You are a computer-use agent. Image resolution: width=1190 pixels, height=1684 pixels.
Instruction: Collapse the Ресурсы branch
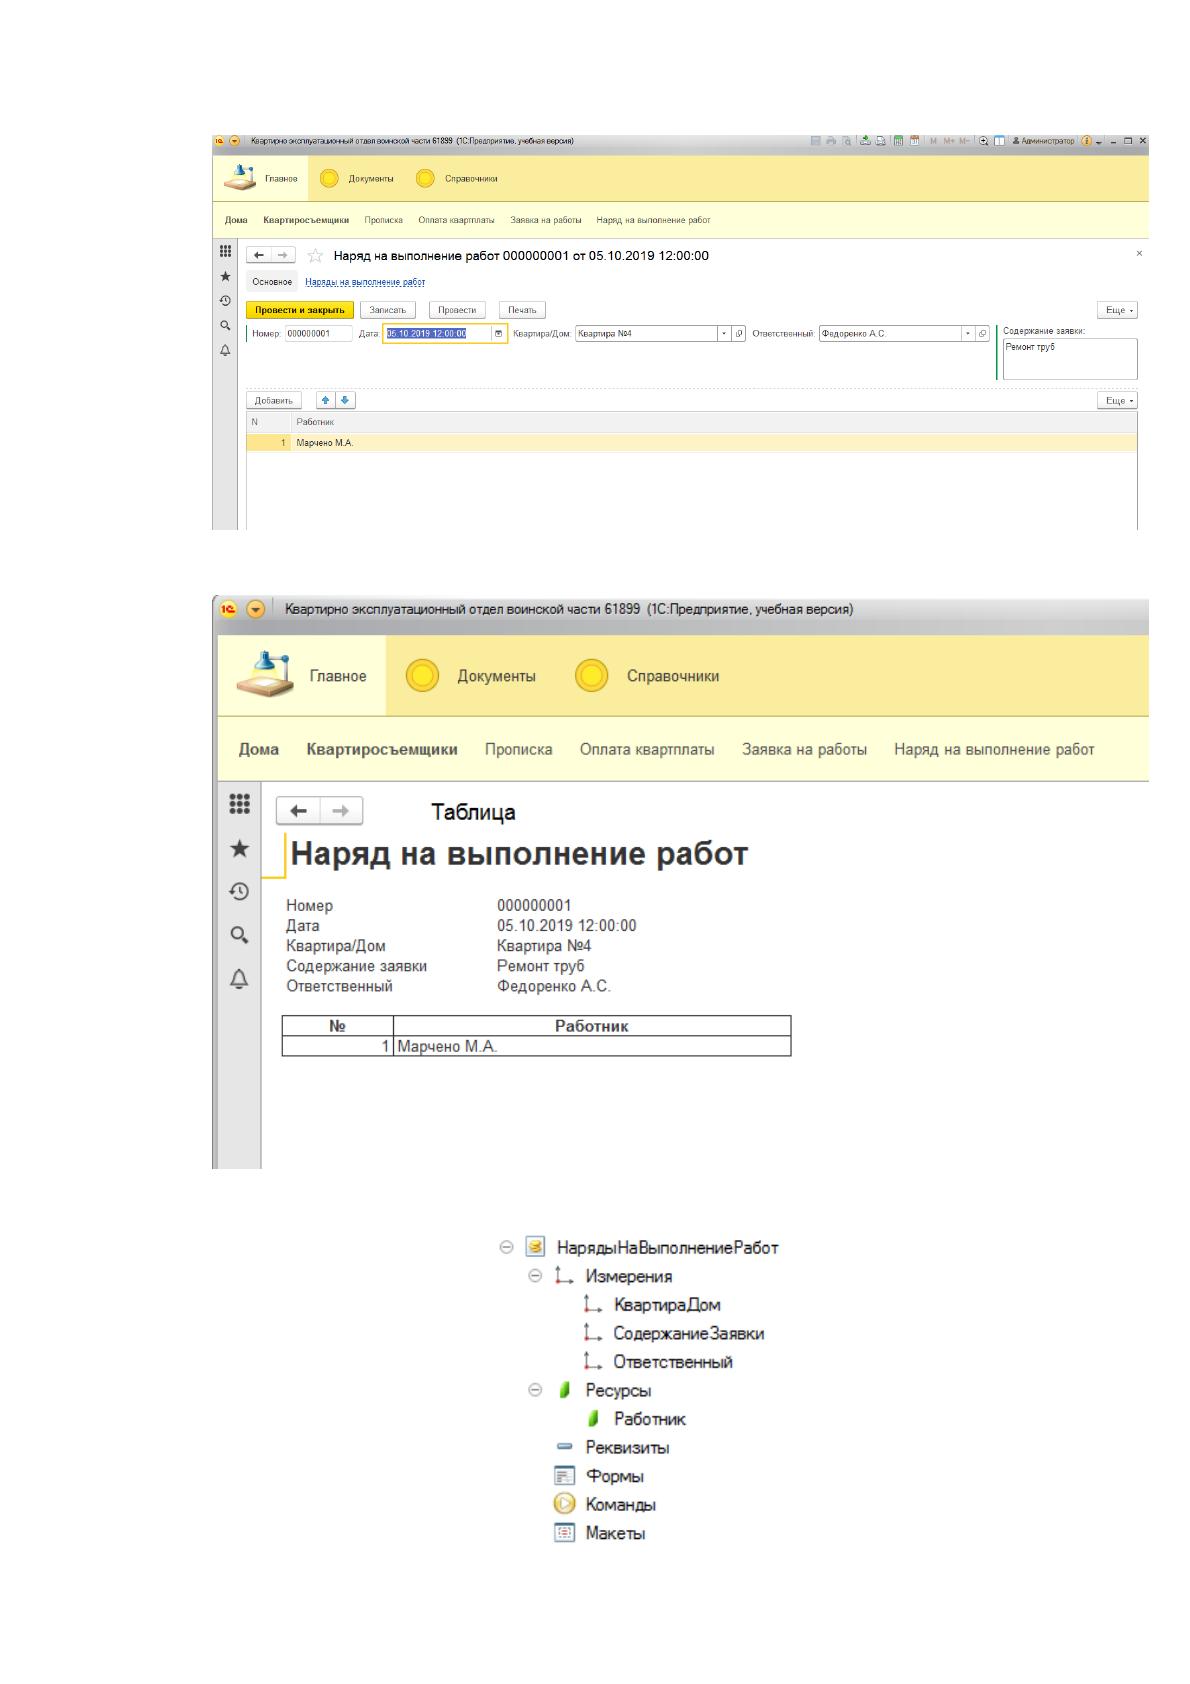click(x=535, y=1390)
